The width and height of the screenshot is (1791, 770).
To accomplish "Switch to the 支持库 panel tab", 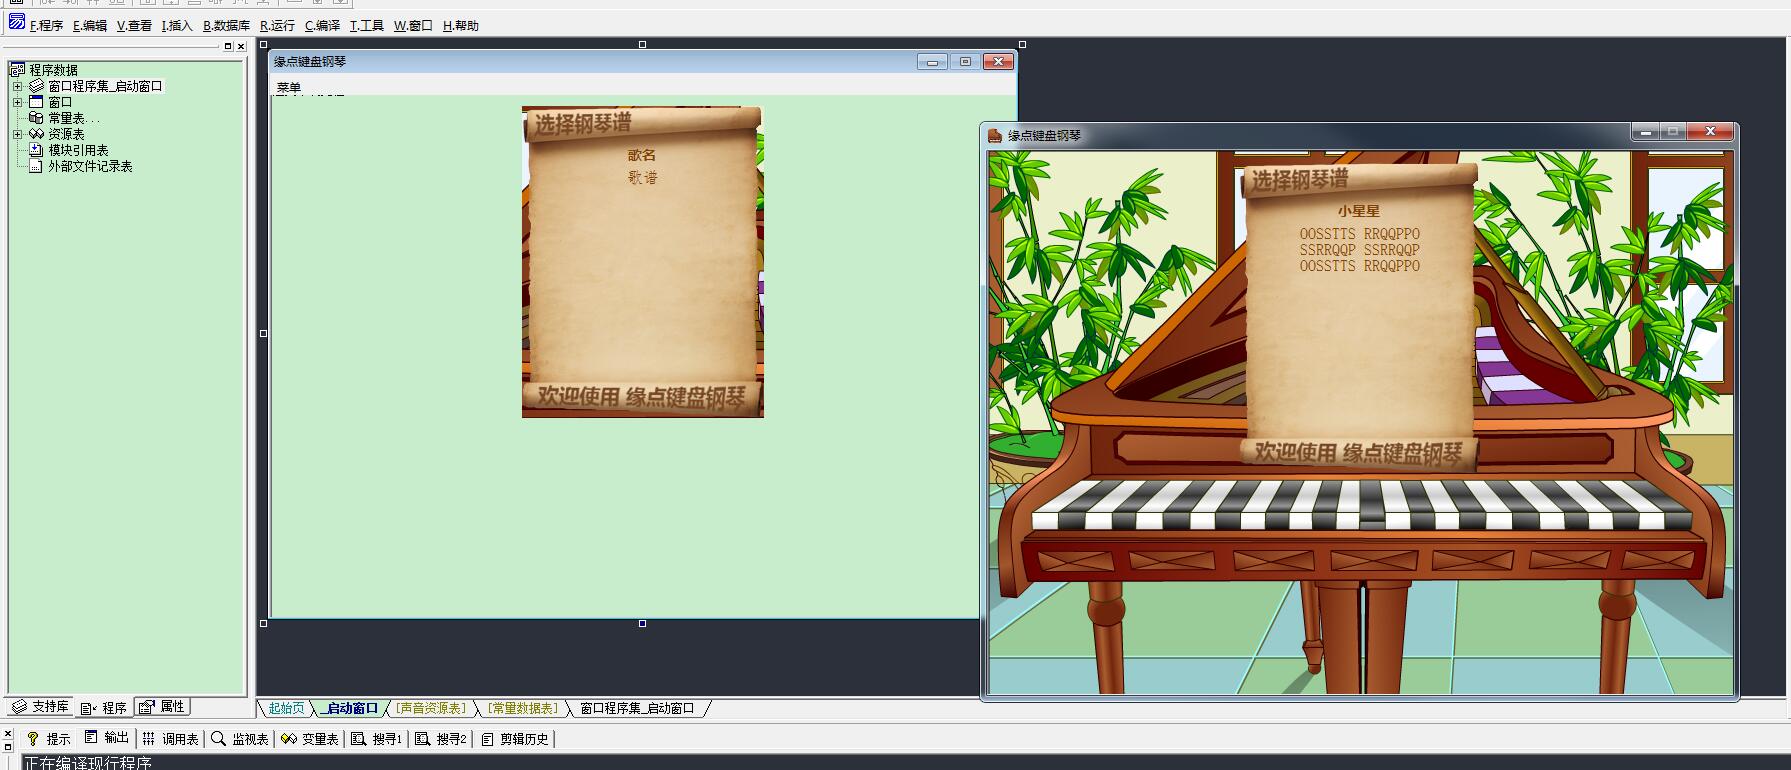I will click(41, 707).
